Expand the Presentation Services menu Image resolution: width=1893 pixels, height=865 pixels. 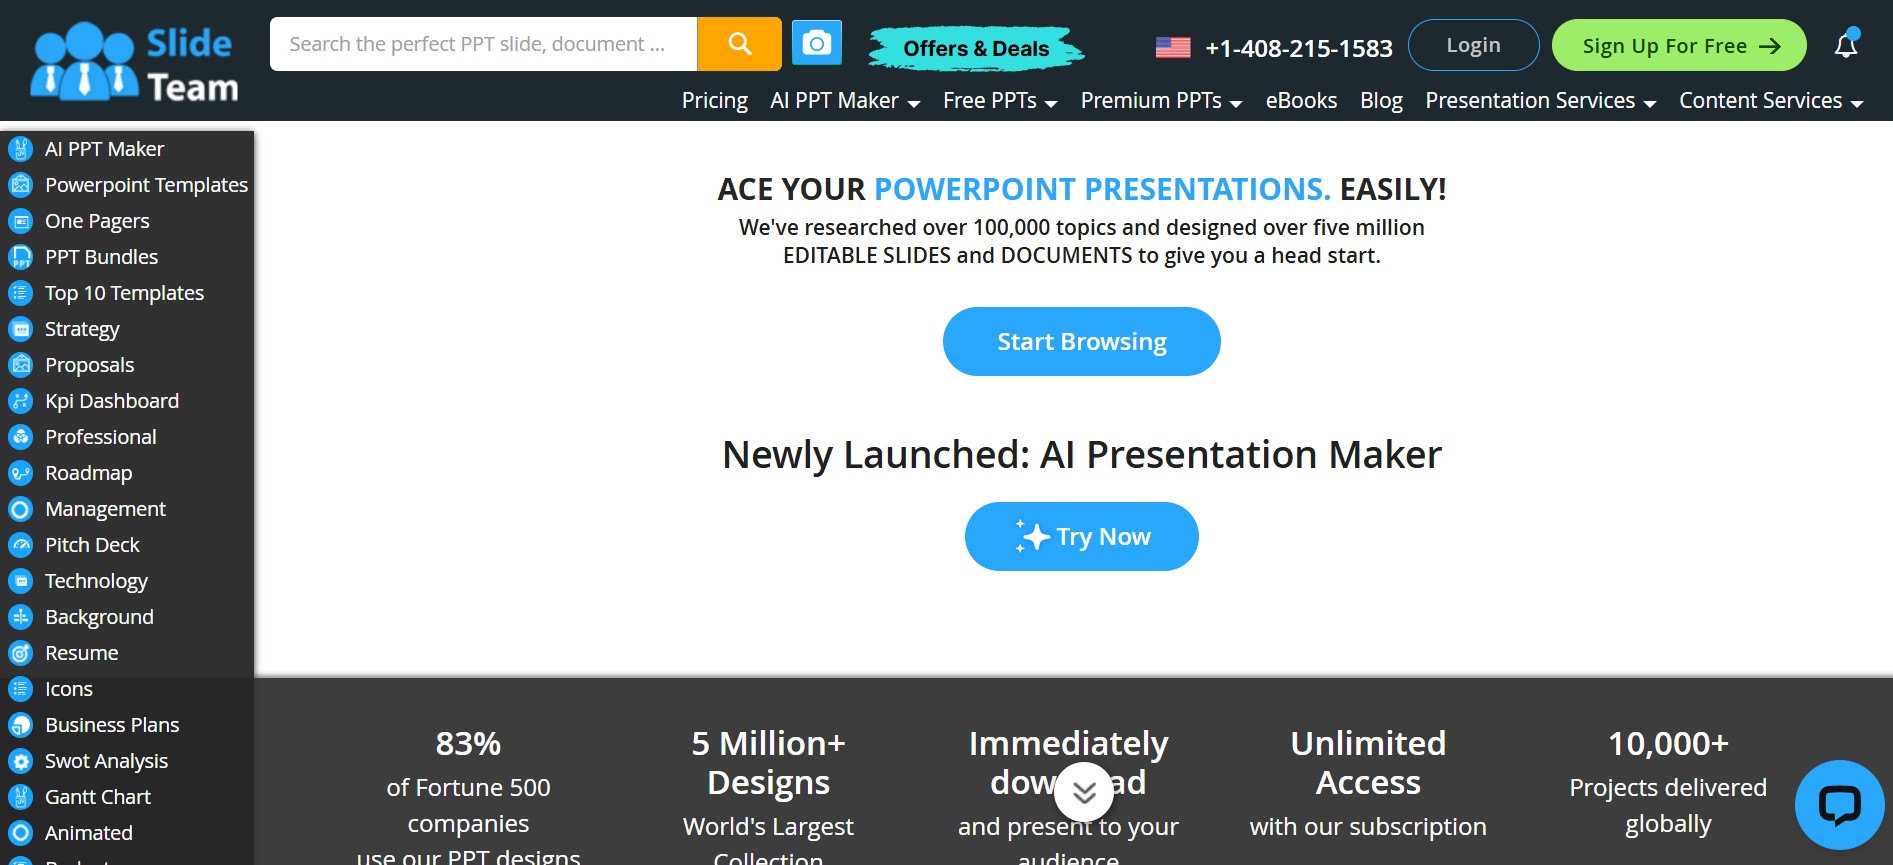pyautogui.click(x=1540, y=101)
